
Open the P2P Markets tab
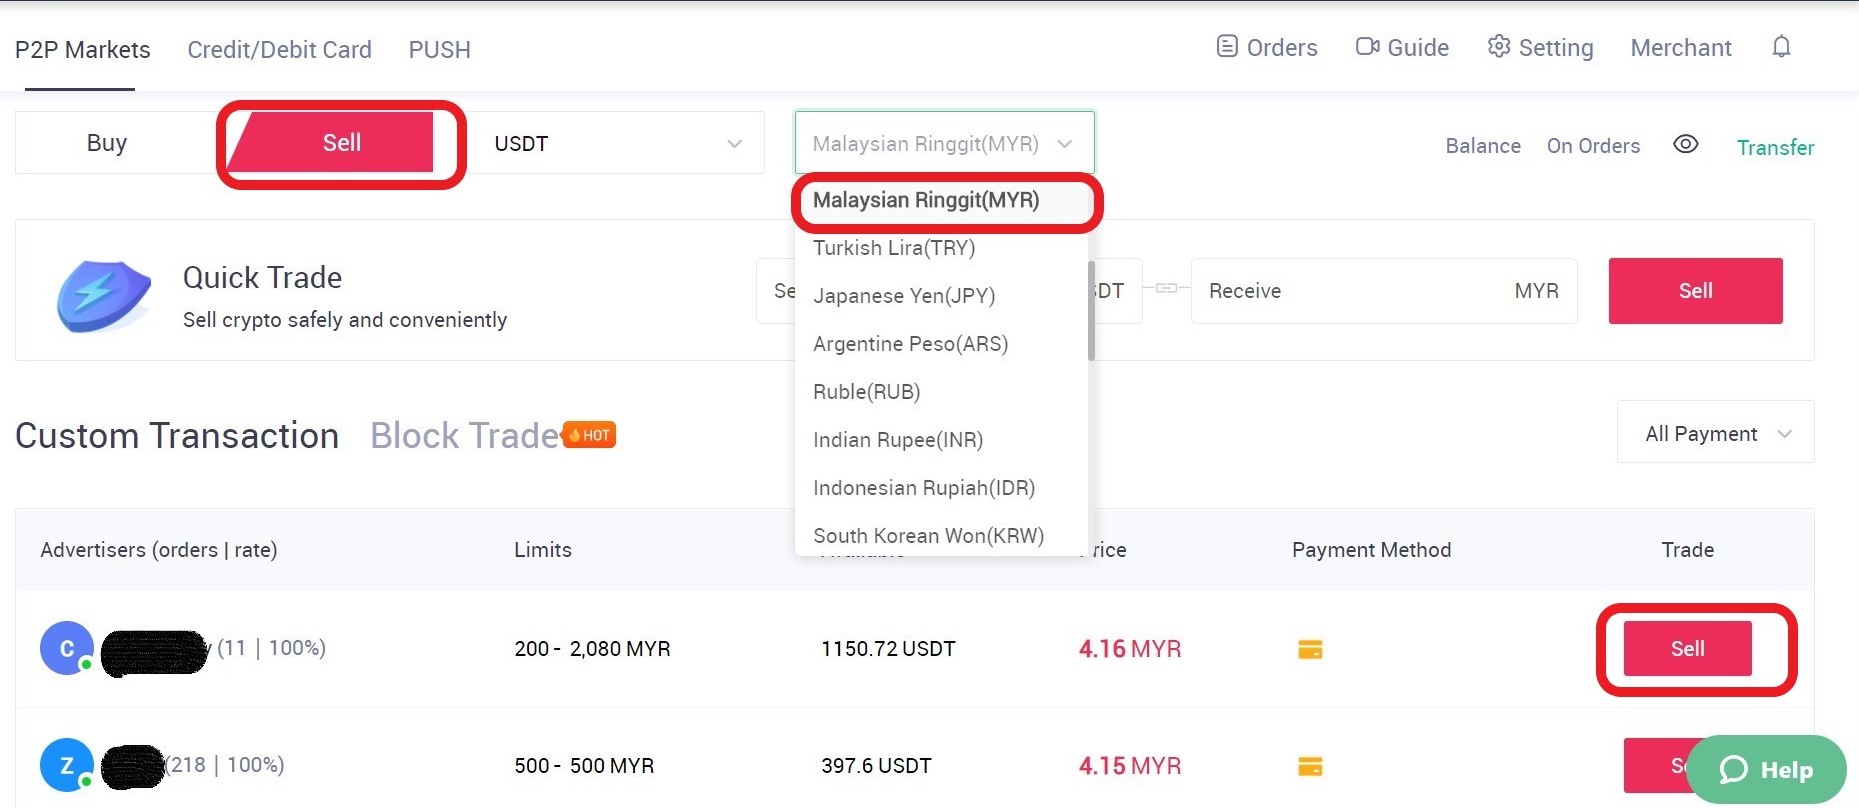point(83,50)
